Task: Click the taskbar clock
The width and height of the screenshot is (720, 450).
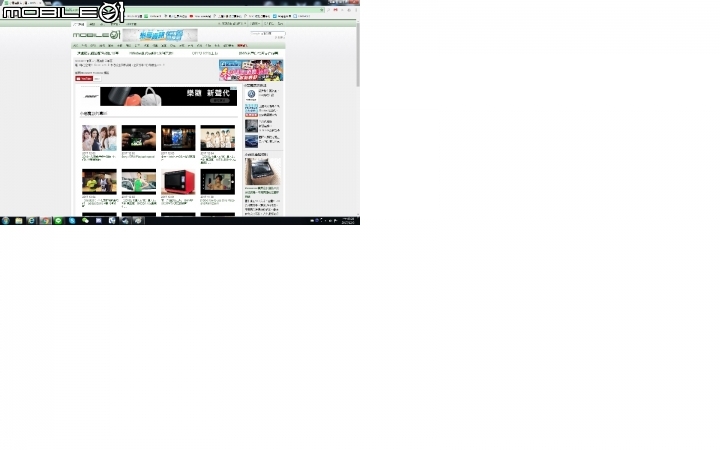Action: click(348, 221)
